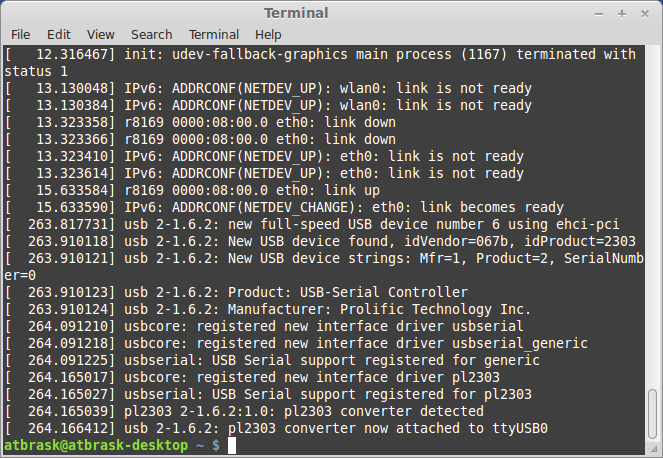Minimize the Terminal window

pyautogui.click(x=599, y=14)
